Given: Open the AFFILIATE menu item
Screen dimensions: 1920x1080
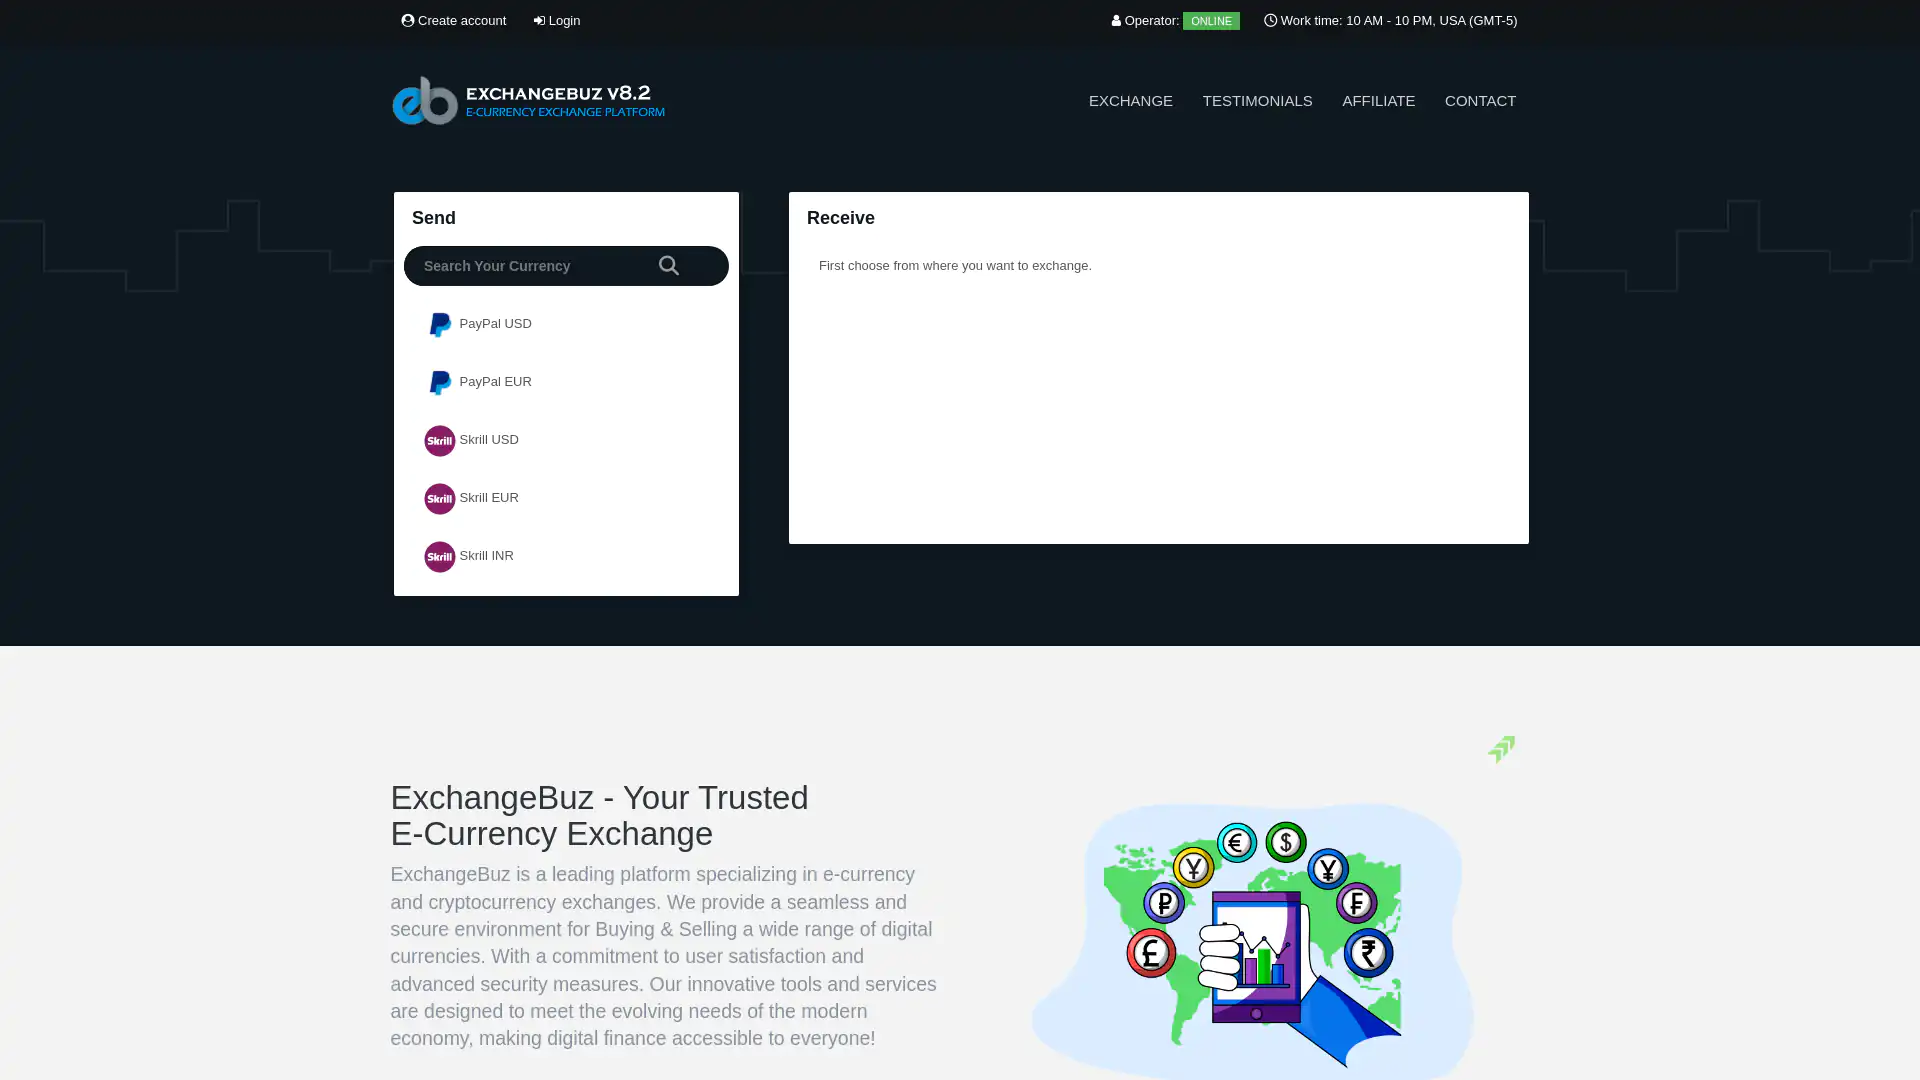Looking at the screenshot, I should point(1378,101).
